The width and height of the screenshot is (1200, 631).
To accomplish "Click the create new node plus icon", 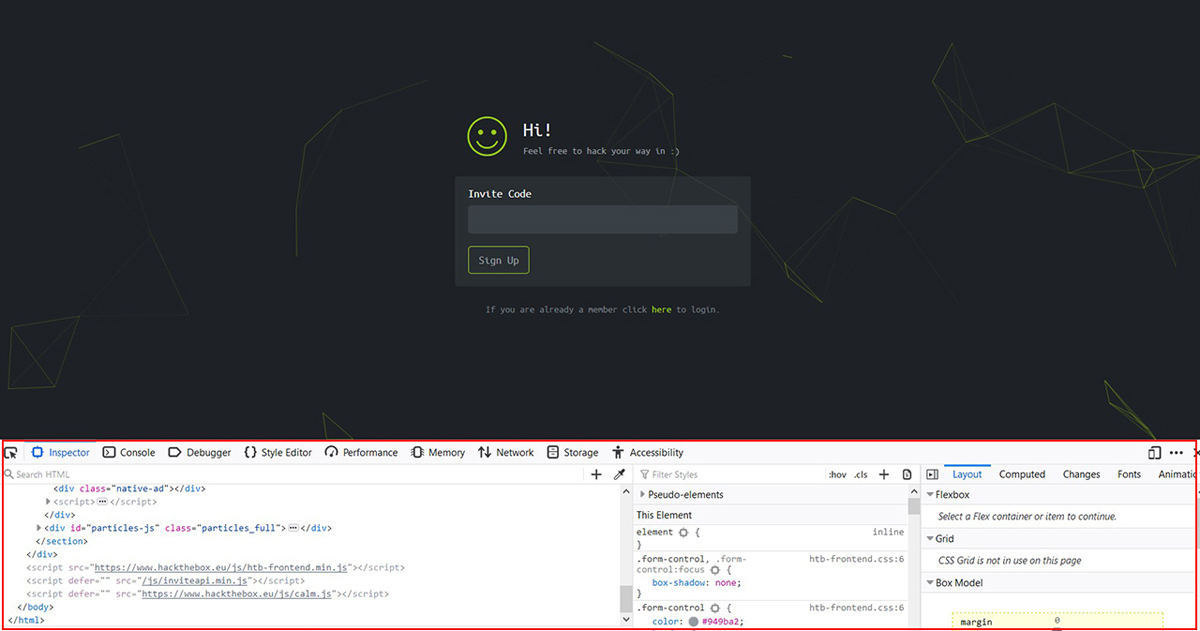I will (x=597, y=475).
